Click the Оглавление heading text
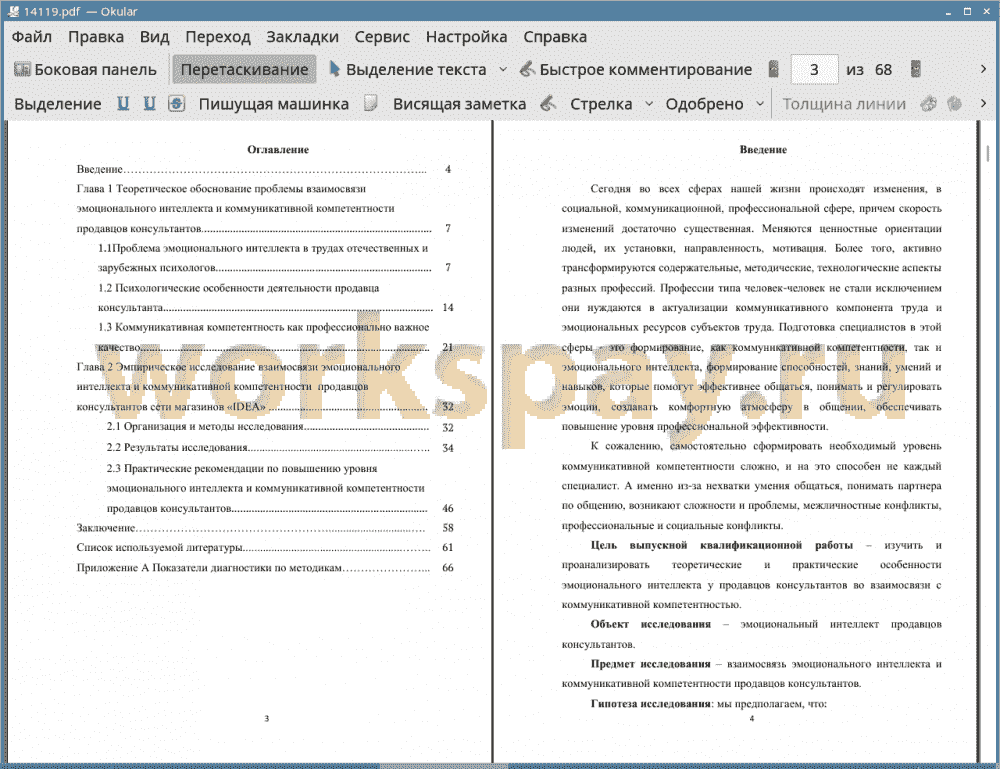The height and width of the screenshot is (769, 1000). [278, 150]
